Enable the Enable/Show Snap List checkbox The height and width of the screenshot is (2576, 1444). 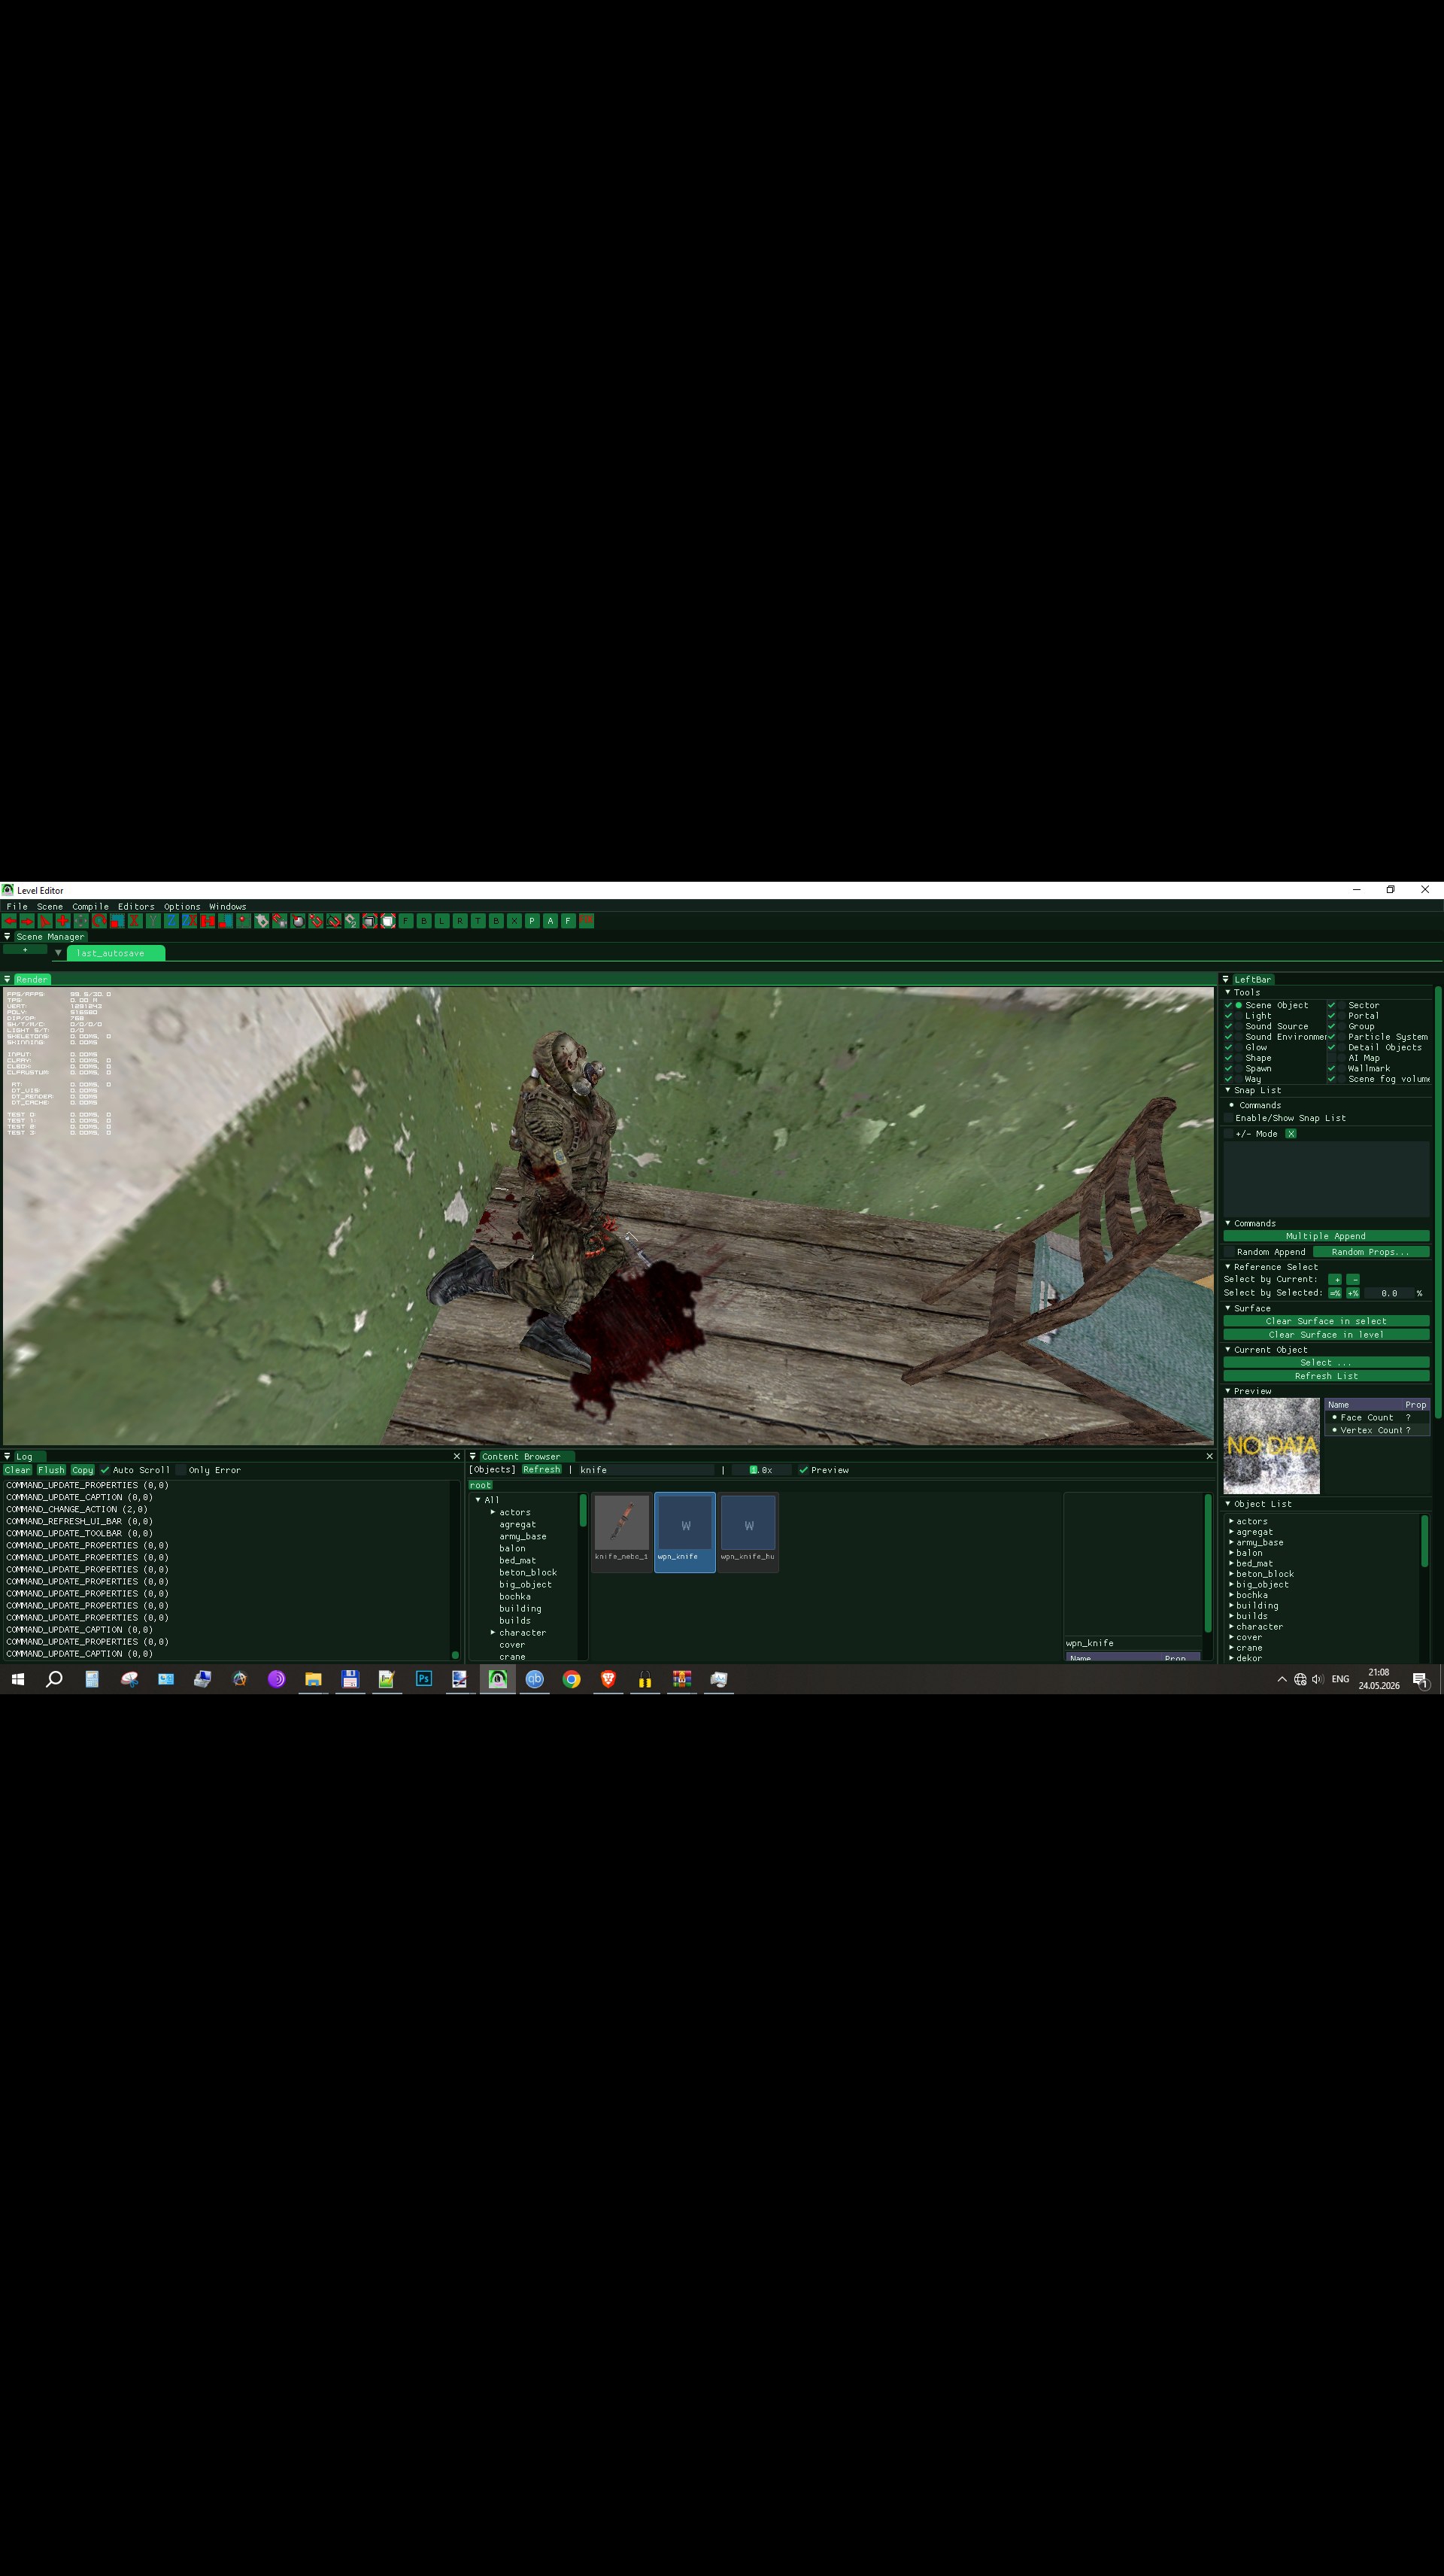pos(1229,1118)
